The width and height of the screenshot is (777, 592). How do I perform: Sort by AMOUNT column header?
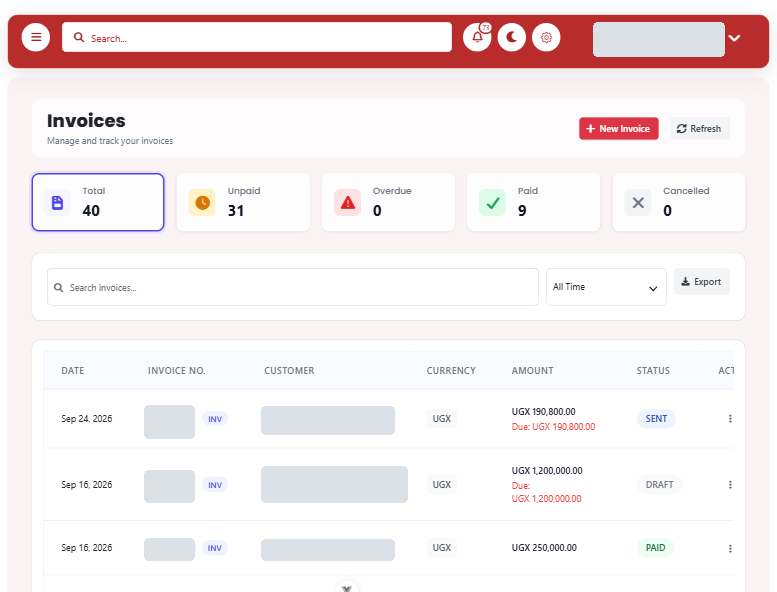coord(533,371)
